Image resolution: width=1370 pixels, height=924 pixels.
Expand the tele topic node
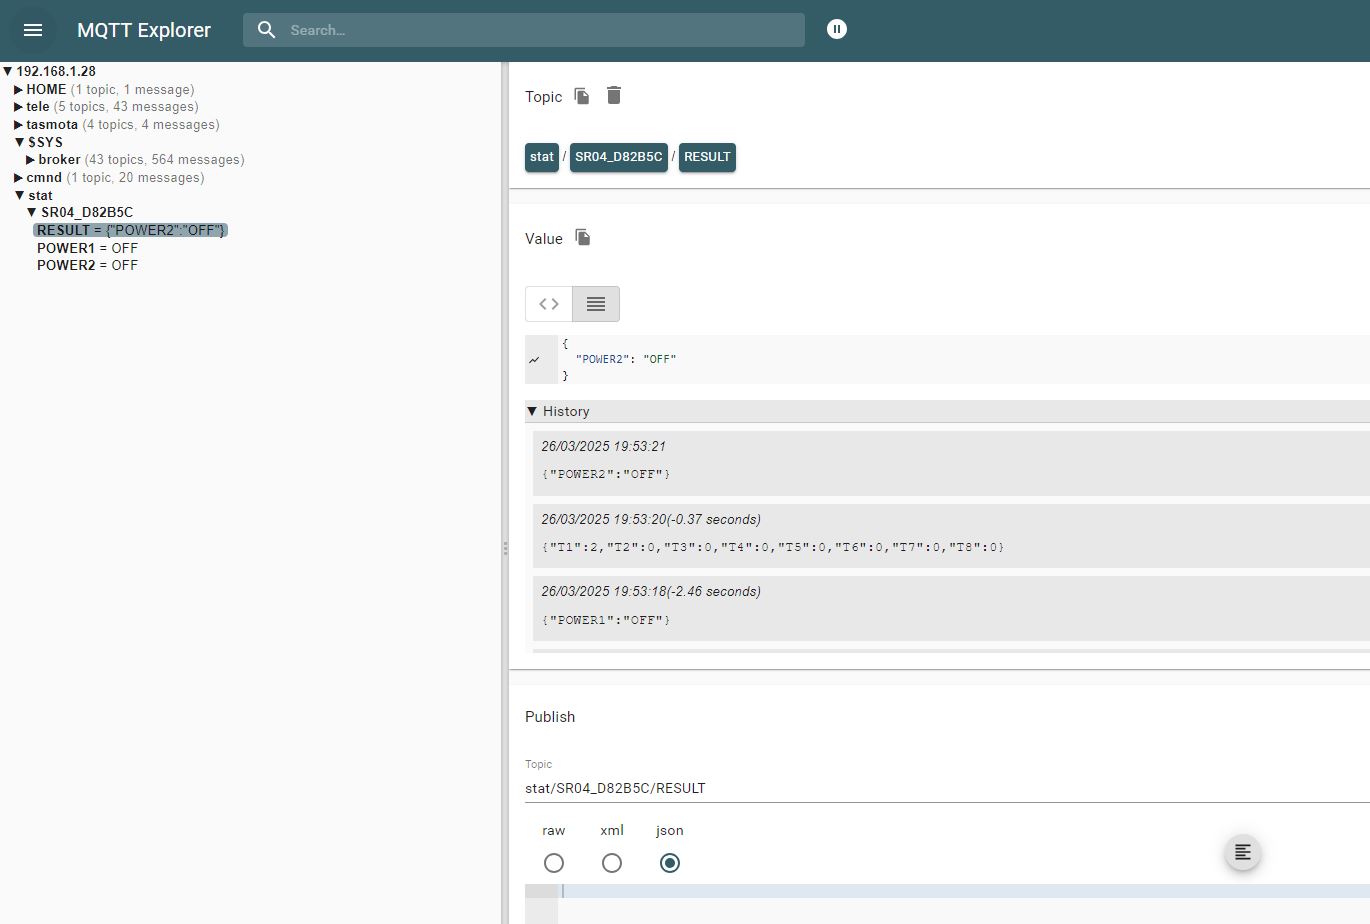pos(19,107)
